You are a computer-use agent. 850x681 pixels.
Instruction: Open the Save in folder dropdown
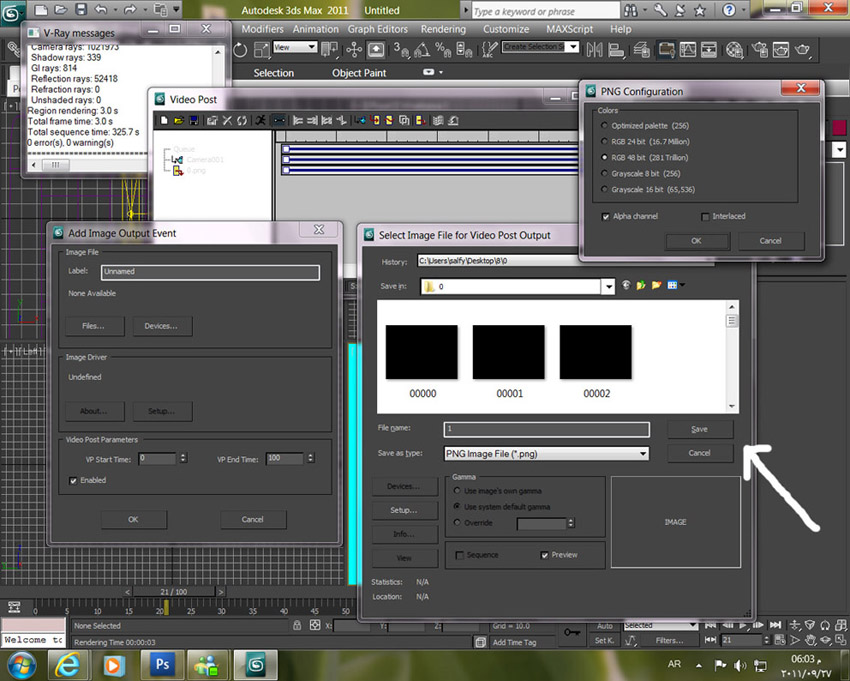(608, 286)
